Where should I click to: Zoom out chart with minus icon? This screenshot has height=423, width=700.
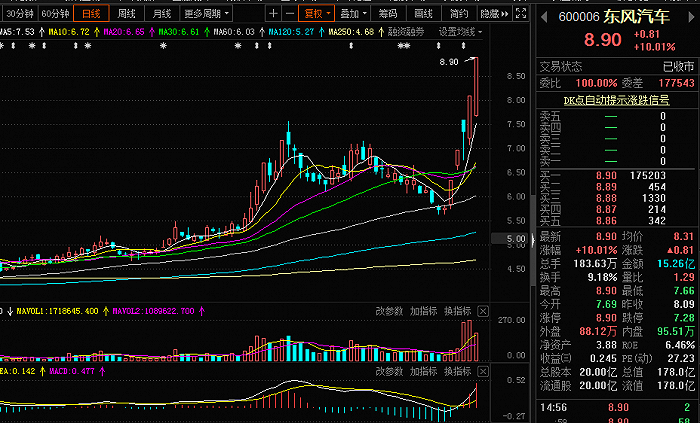click(x=290, y=14)
